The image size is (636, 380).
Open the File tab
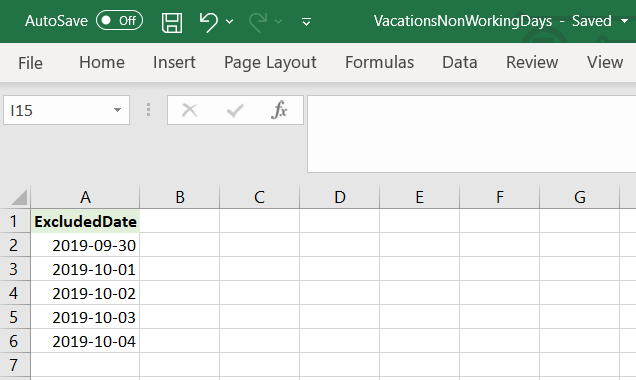[30, 63]
